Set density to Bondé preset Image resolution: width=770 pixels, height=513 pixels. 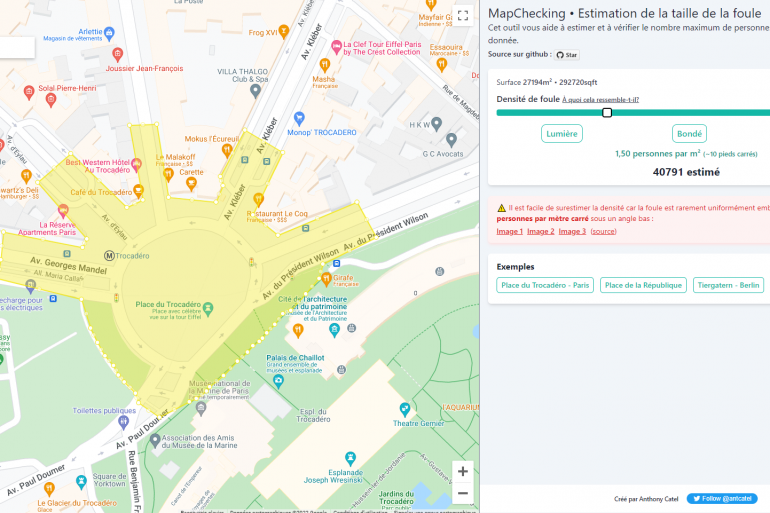tap(689, 134)
